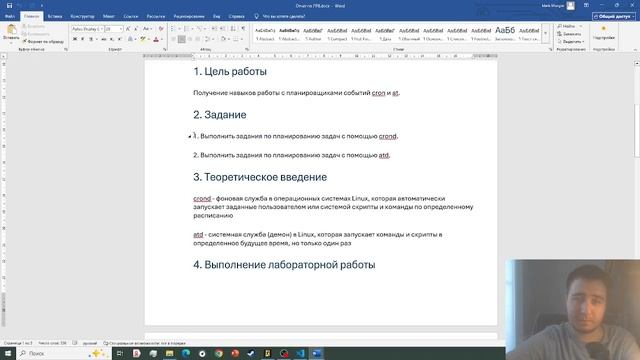Click the numbered list icon

tap(186, 29)
